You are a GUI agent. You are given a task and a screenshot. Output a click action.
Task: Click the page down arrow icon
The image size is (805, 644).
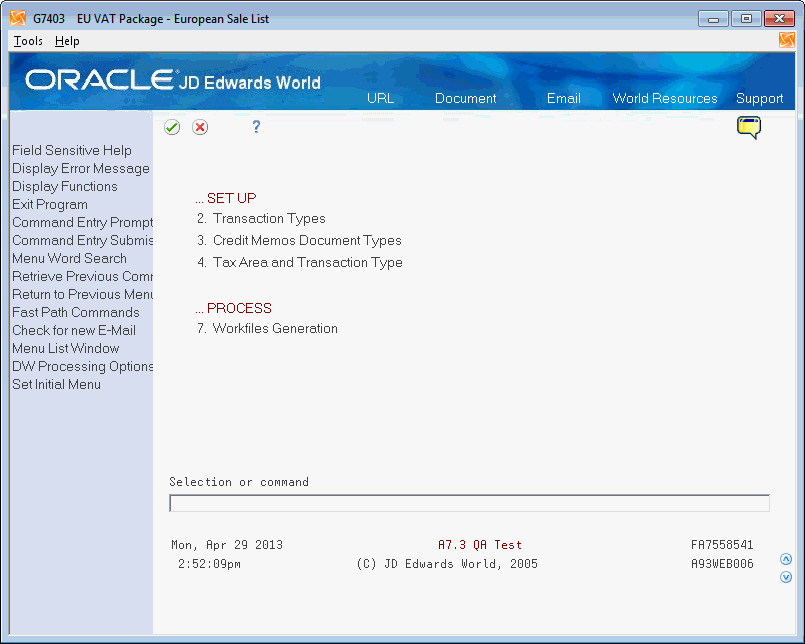pyautogui.click(x=785, y=577)
